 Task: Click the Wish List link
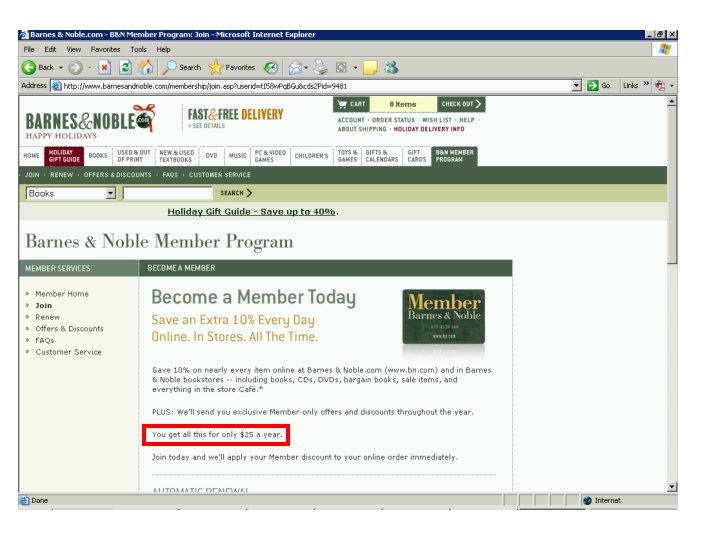tap(437, 120)
